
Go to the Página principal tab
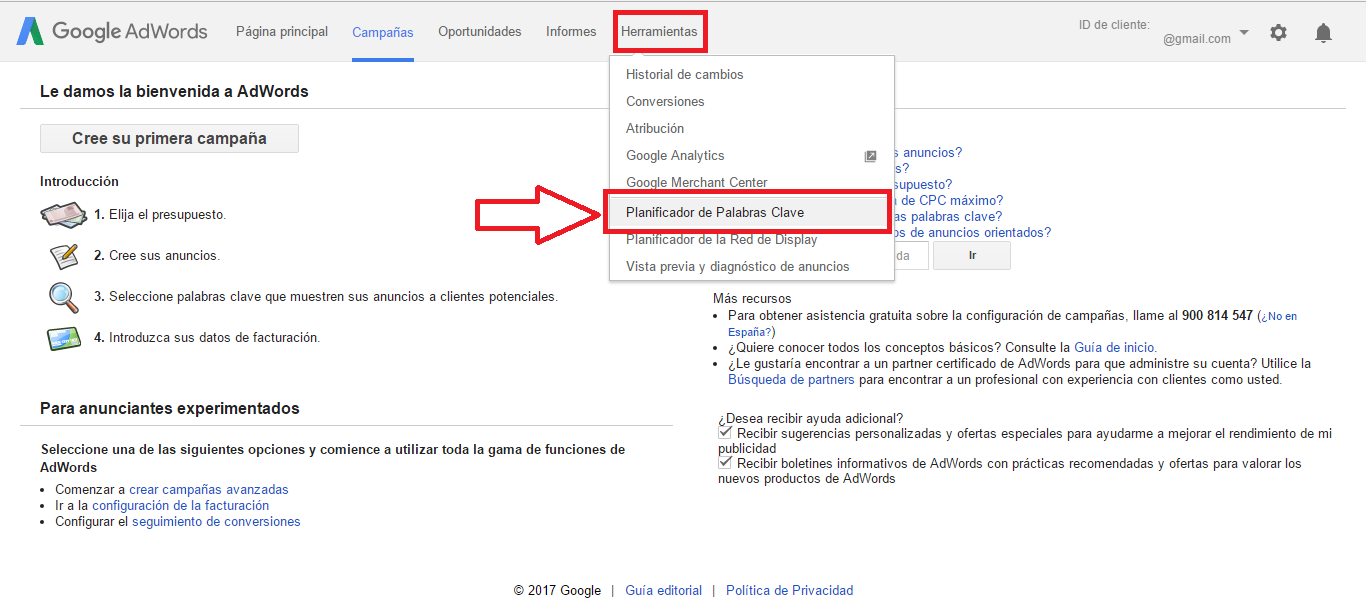point(282,32)
